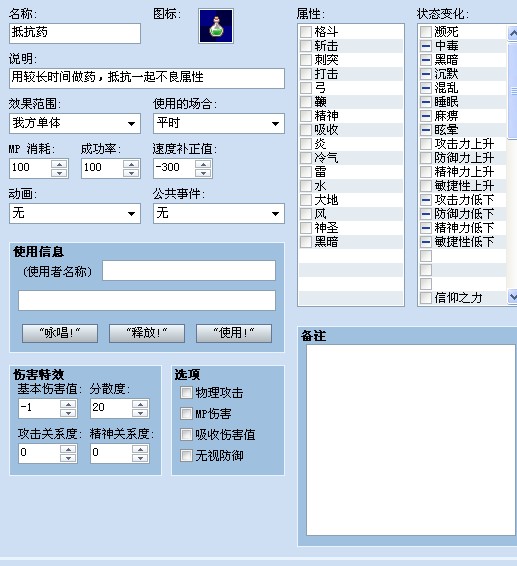Open the 使用的场合 dropdown 平时

[x=219, y=123]
